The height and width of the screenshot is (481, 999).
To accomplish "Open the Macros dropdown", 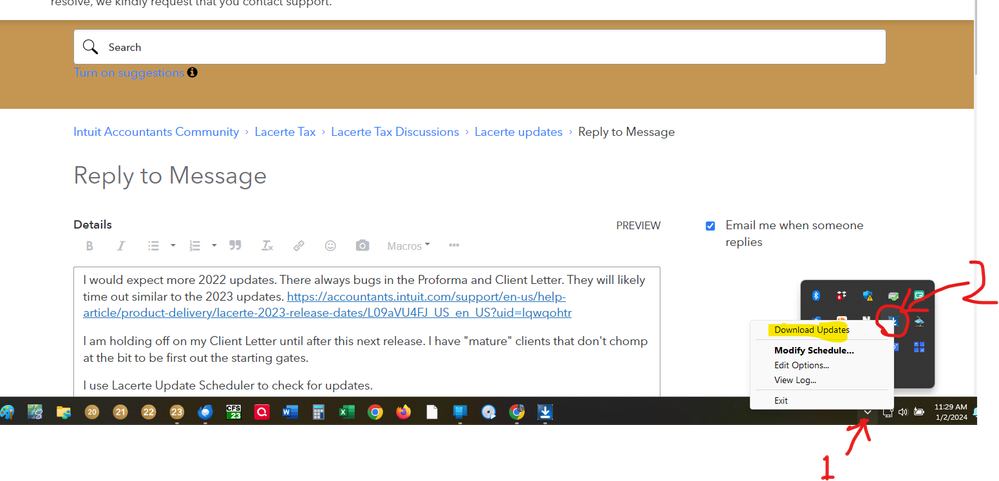I will point(408,246).
